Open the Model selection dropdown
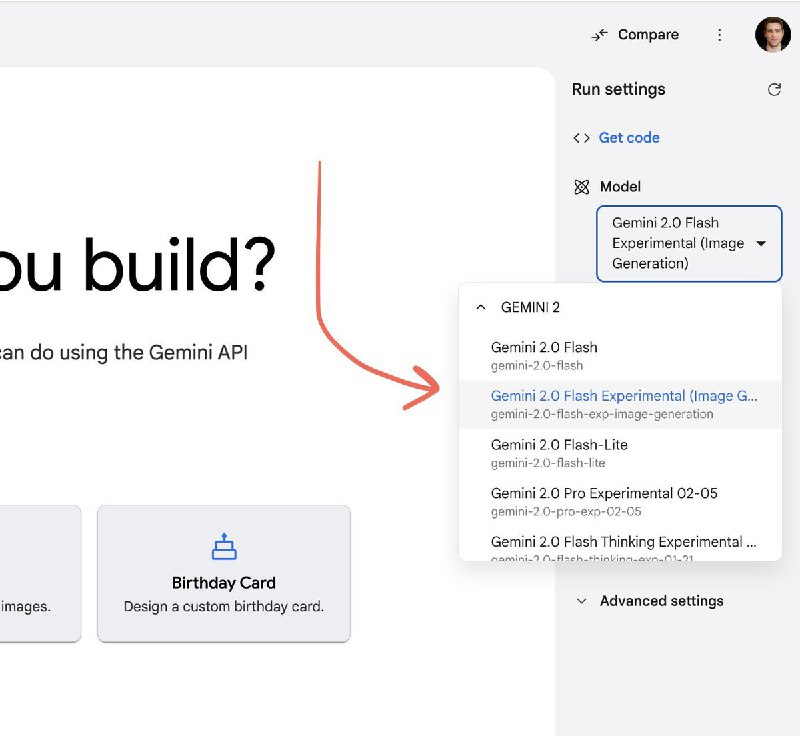This screenshot has width=800, height=736. pos(689,244)
